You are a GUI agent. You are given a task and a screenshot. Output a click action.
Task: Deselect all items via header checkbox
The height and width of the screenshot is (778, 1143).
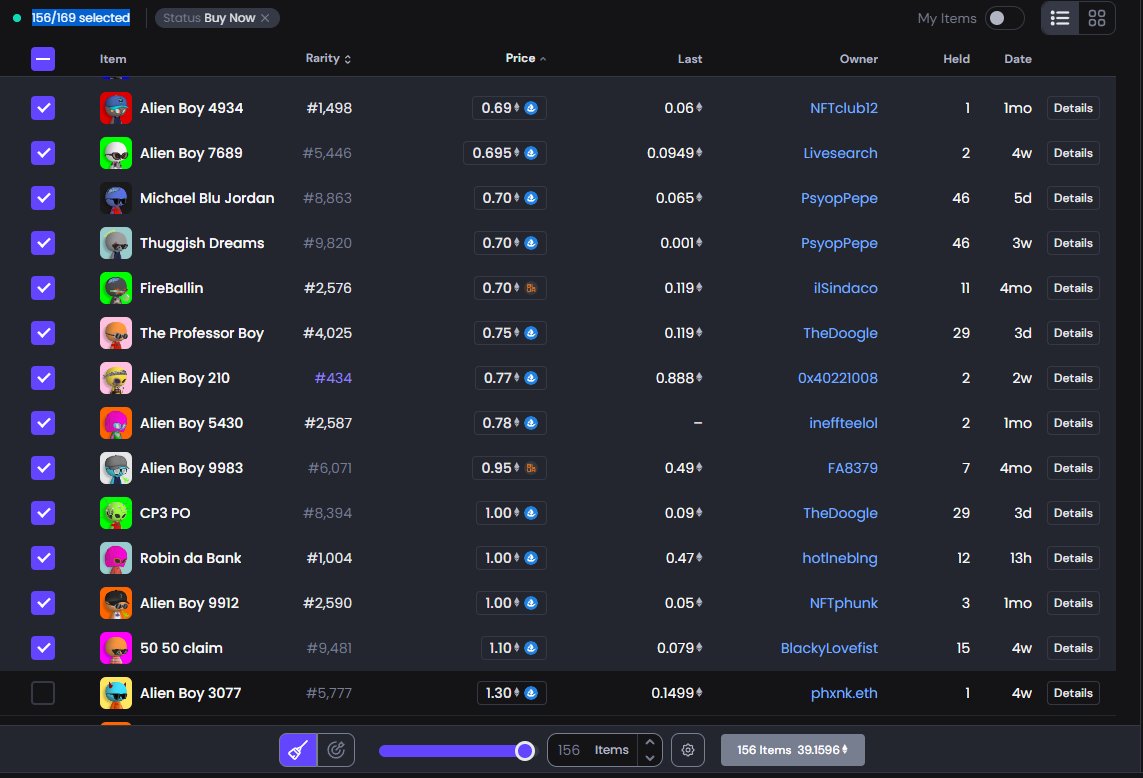pyautogui.click(x=43, y=58)
